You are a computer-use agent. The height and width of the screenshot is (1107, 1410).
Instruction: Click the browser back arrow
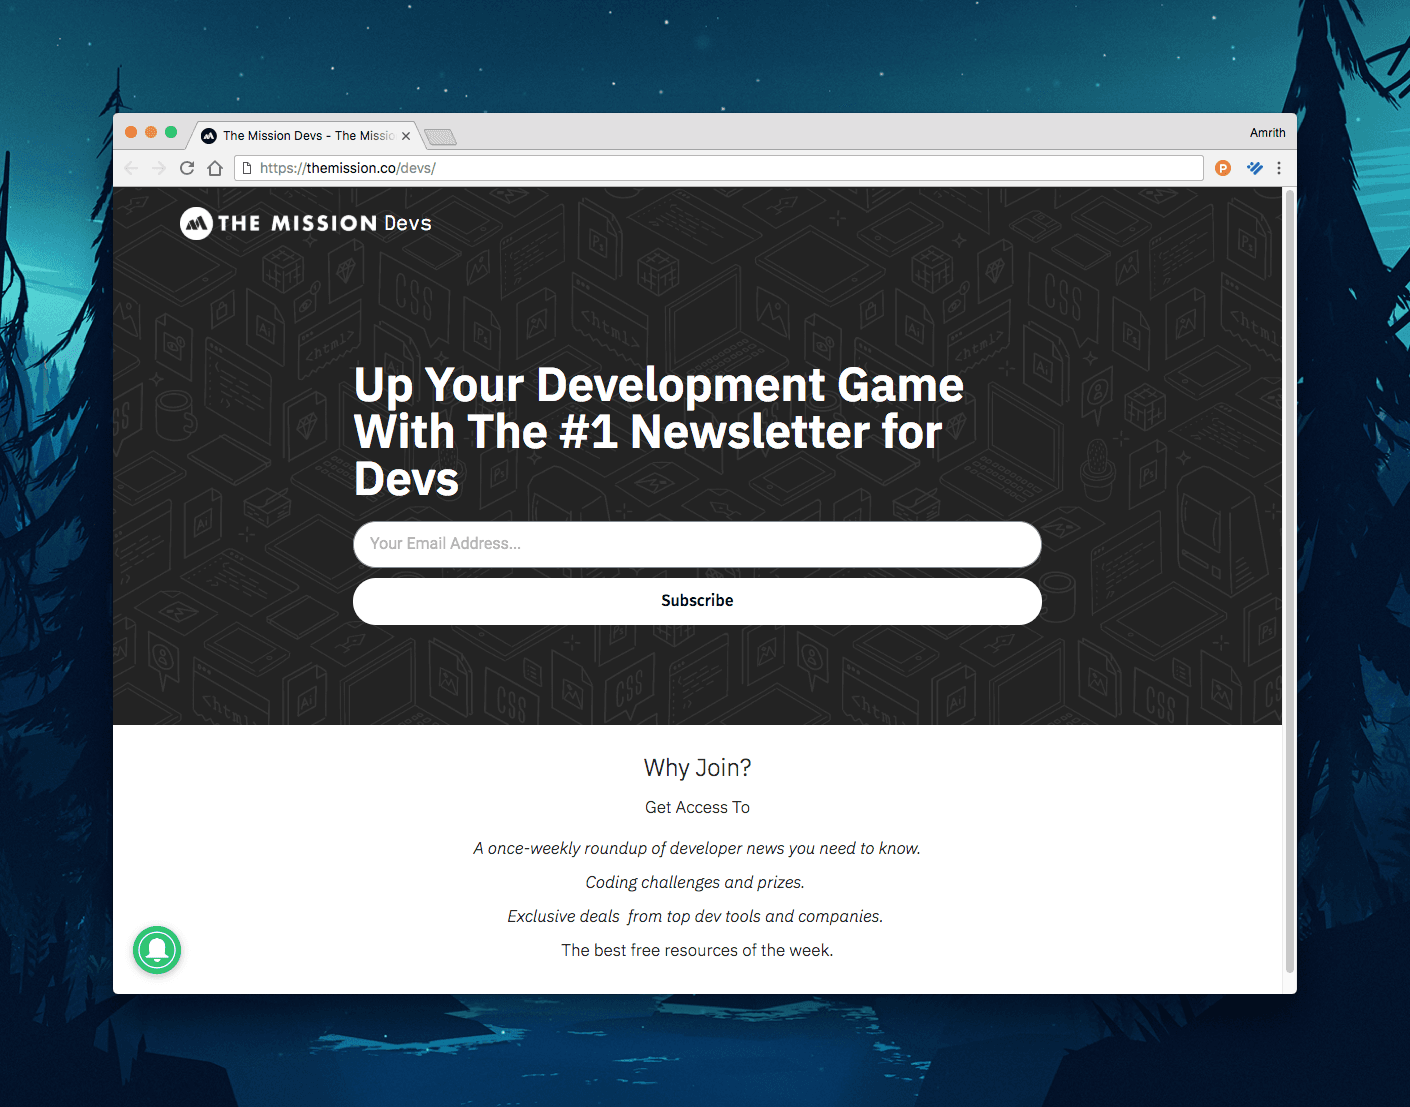pyautogui.click(x=131, y=168)
